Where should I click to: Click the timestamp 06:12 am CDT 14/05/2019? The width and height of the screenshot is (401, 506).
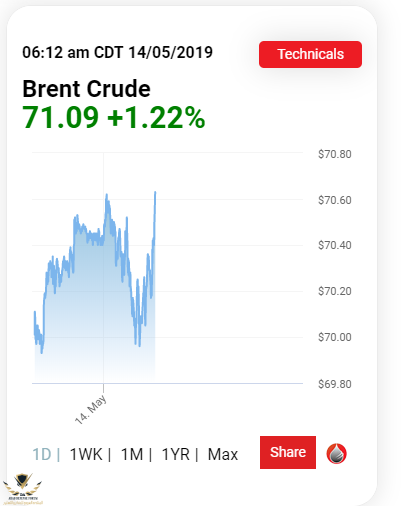pos(117,52)
